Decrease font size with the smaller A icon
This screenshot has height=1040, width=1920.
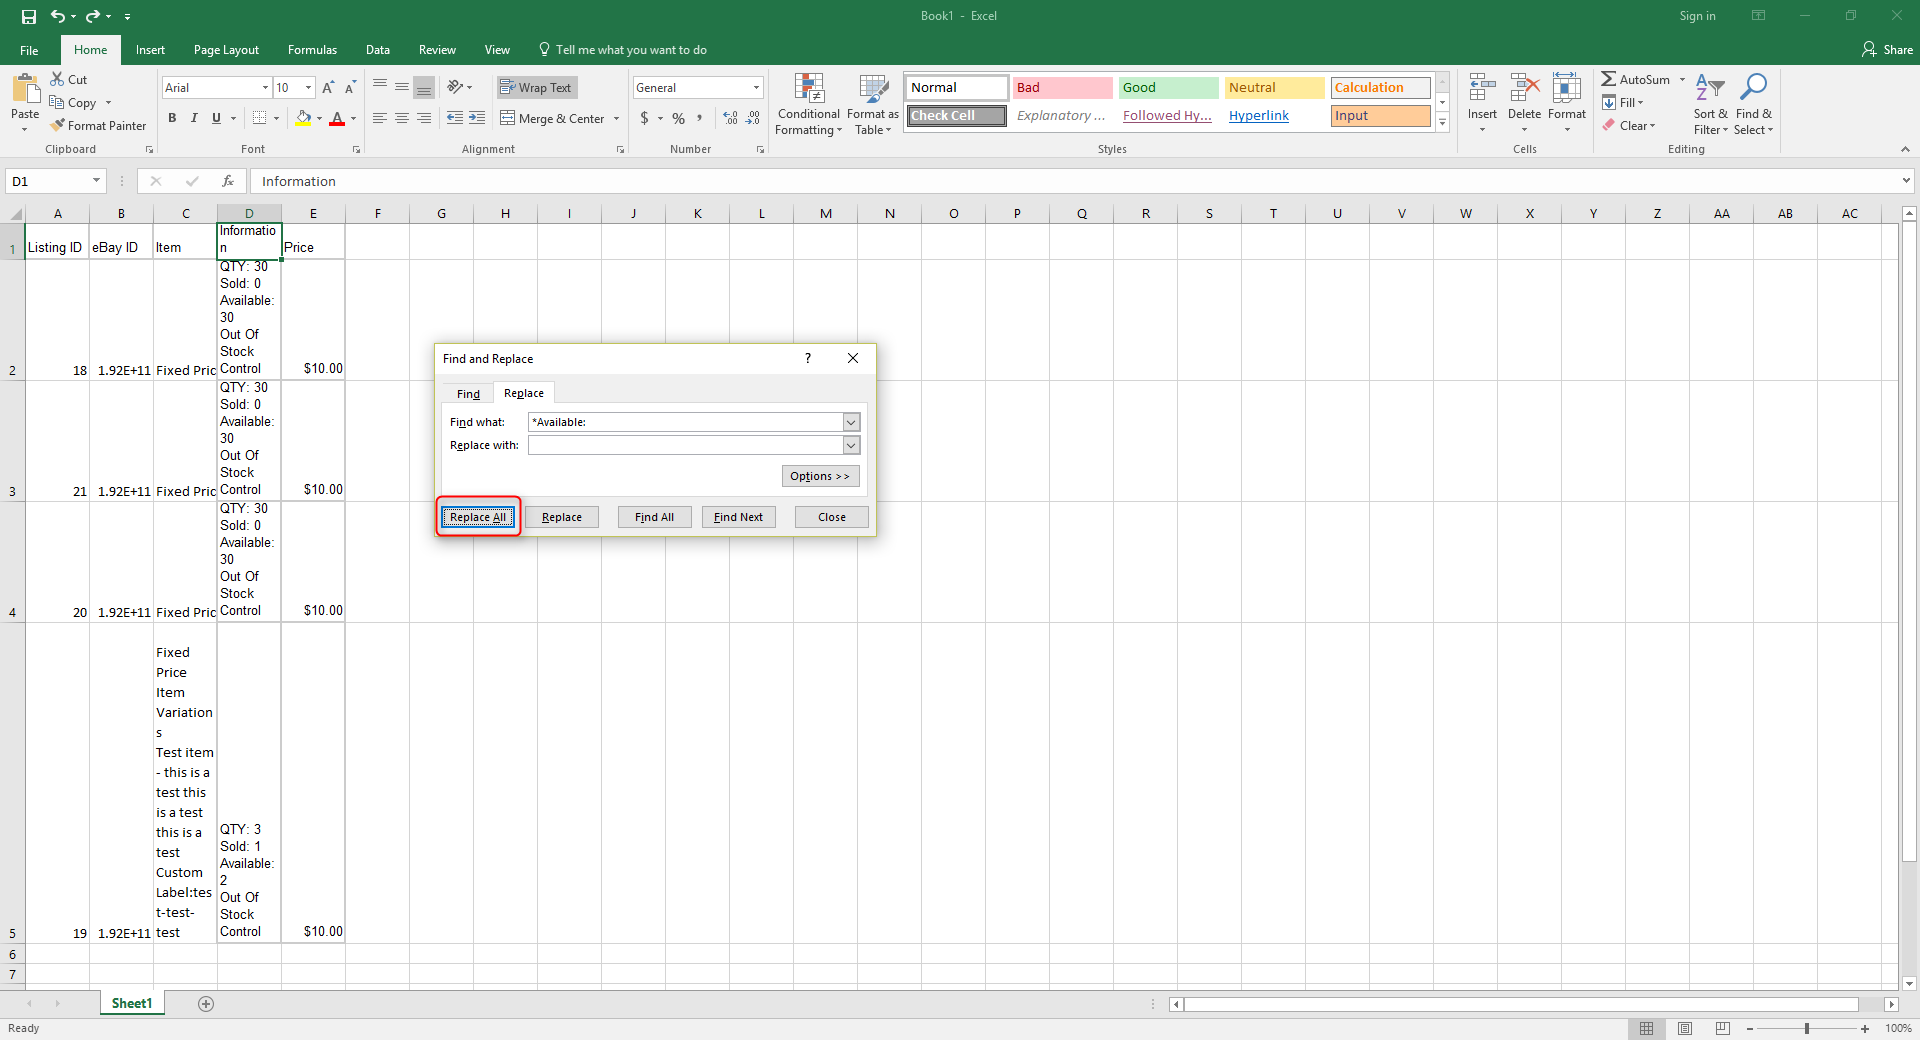[350, 88]
